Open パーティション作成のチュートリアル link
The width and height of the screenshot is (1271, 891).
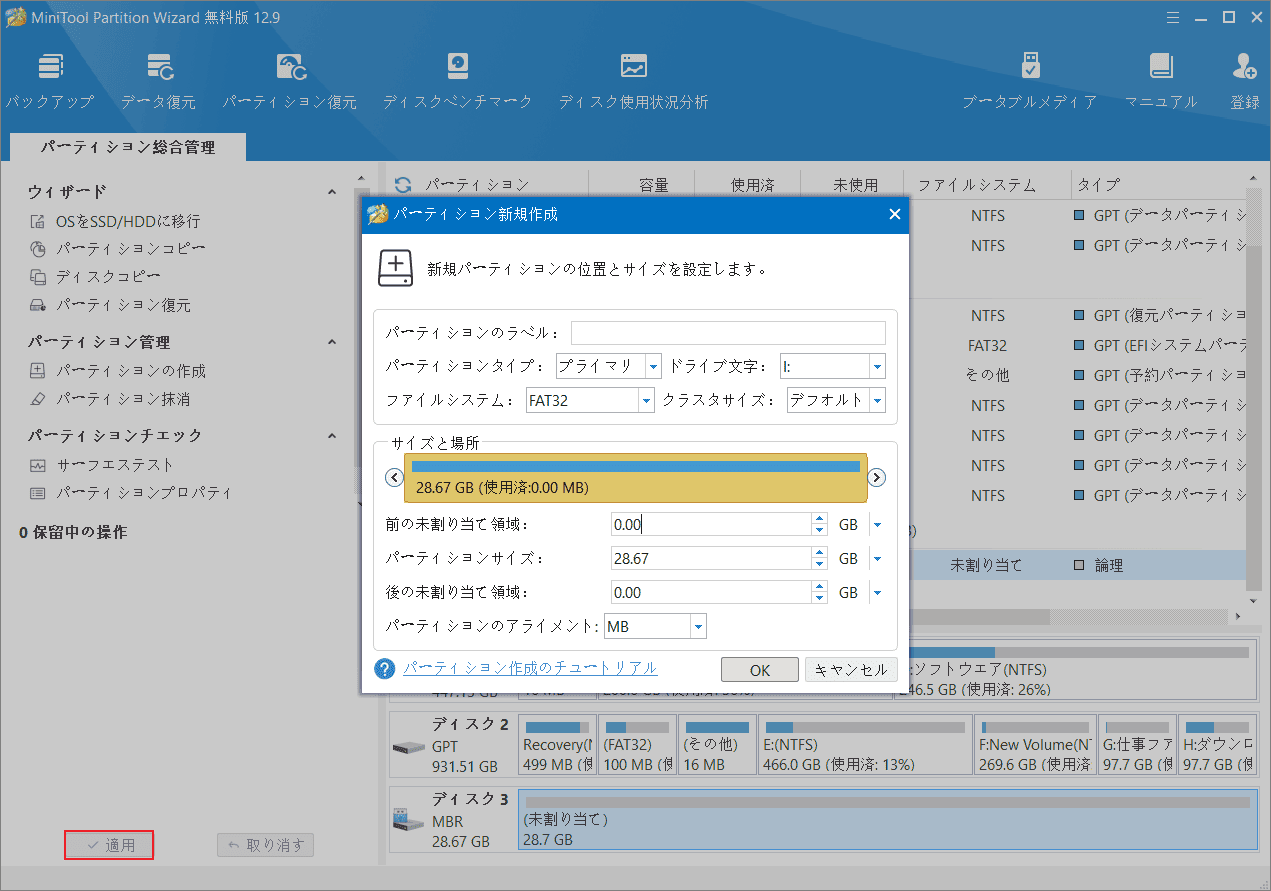[530, 668]
